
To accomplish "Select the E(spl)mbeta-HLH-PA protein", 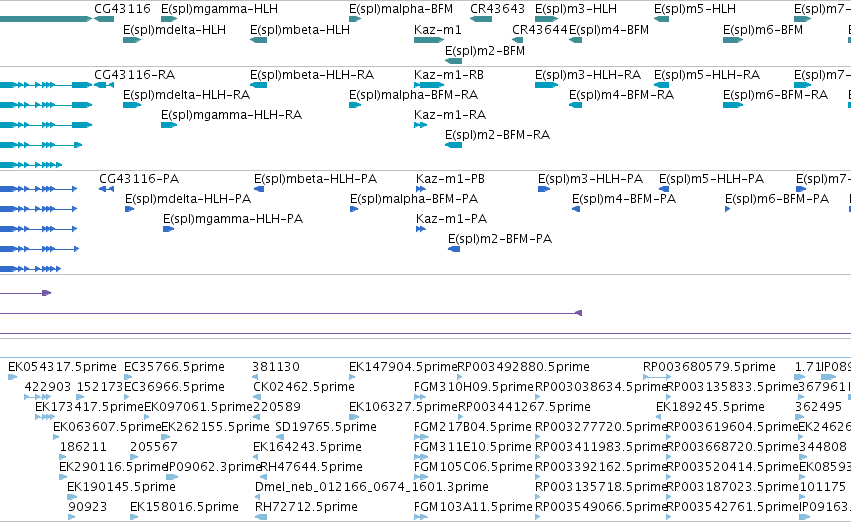I will point(315,179).
